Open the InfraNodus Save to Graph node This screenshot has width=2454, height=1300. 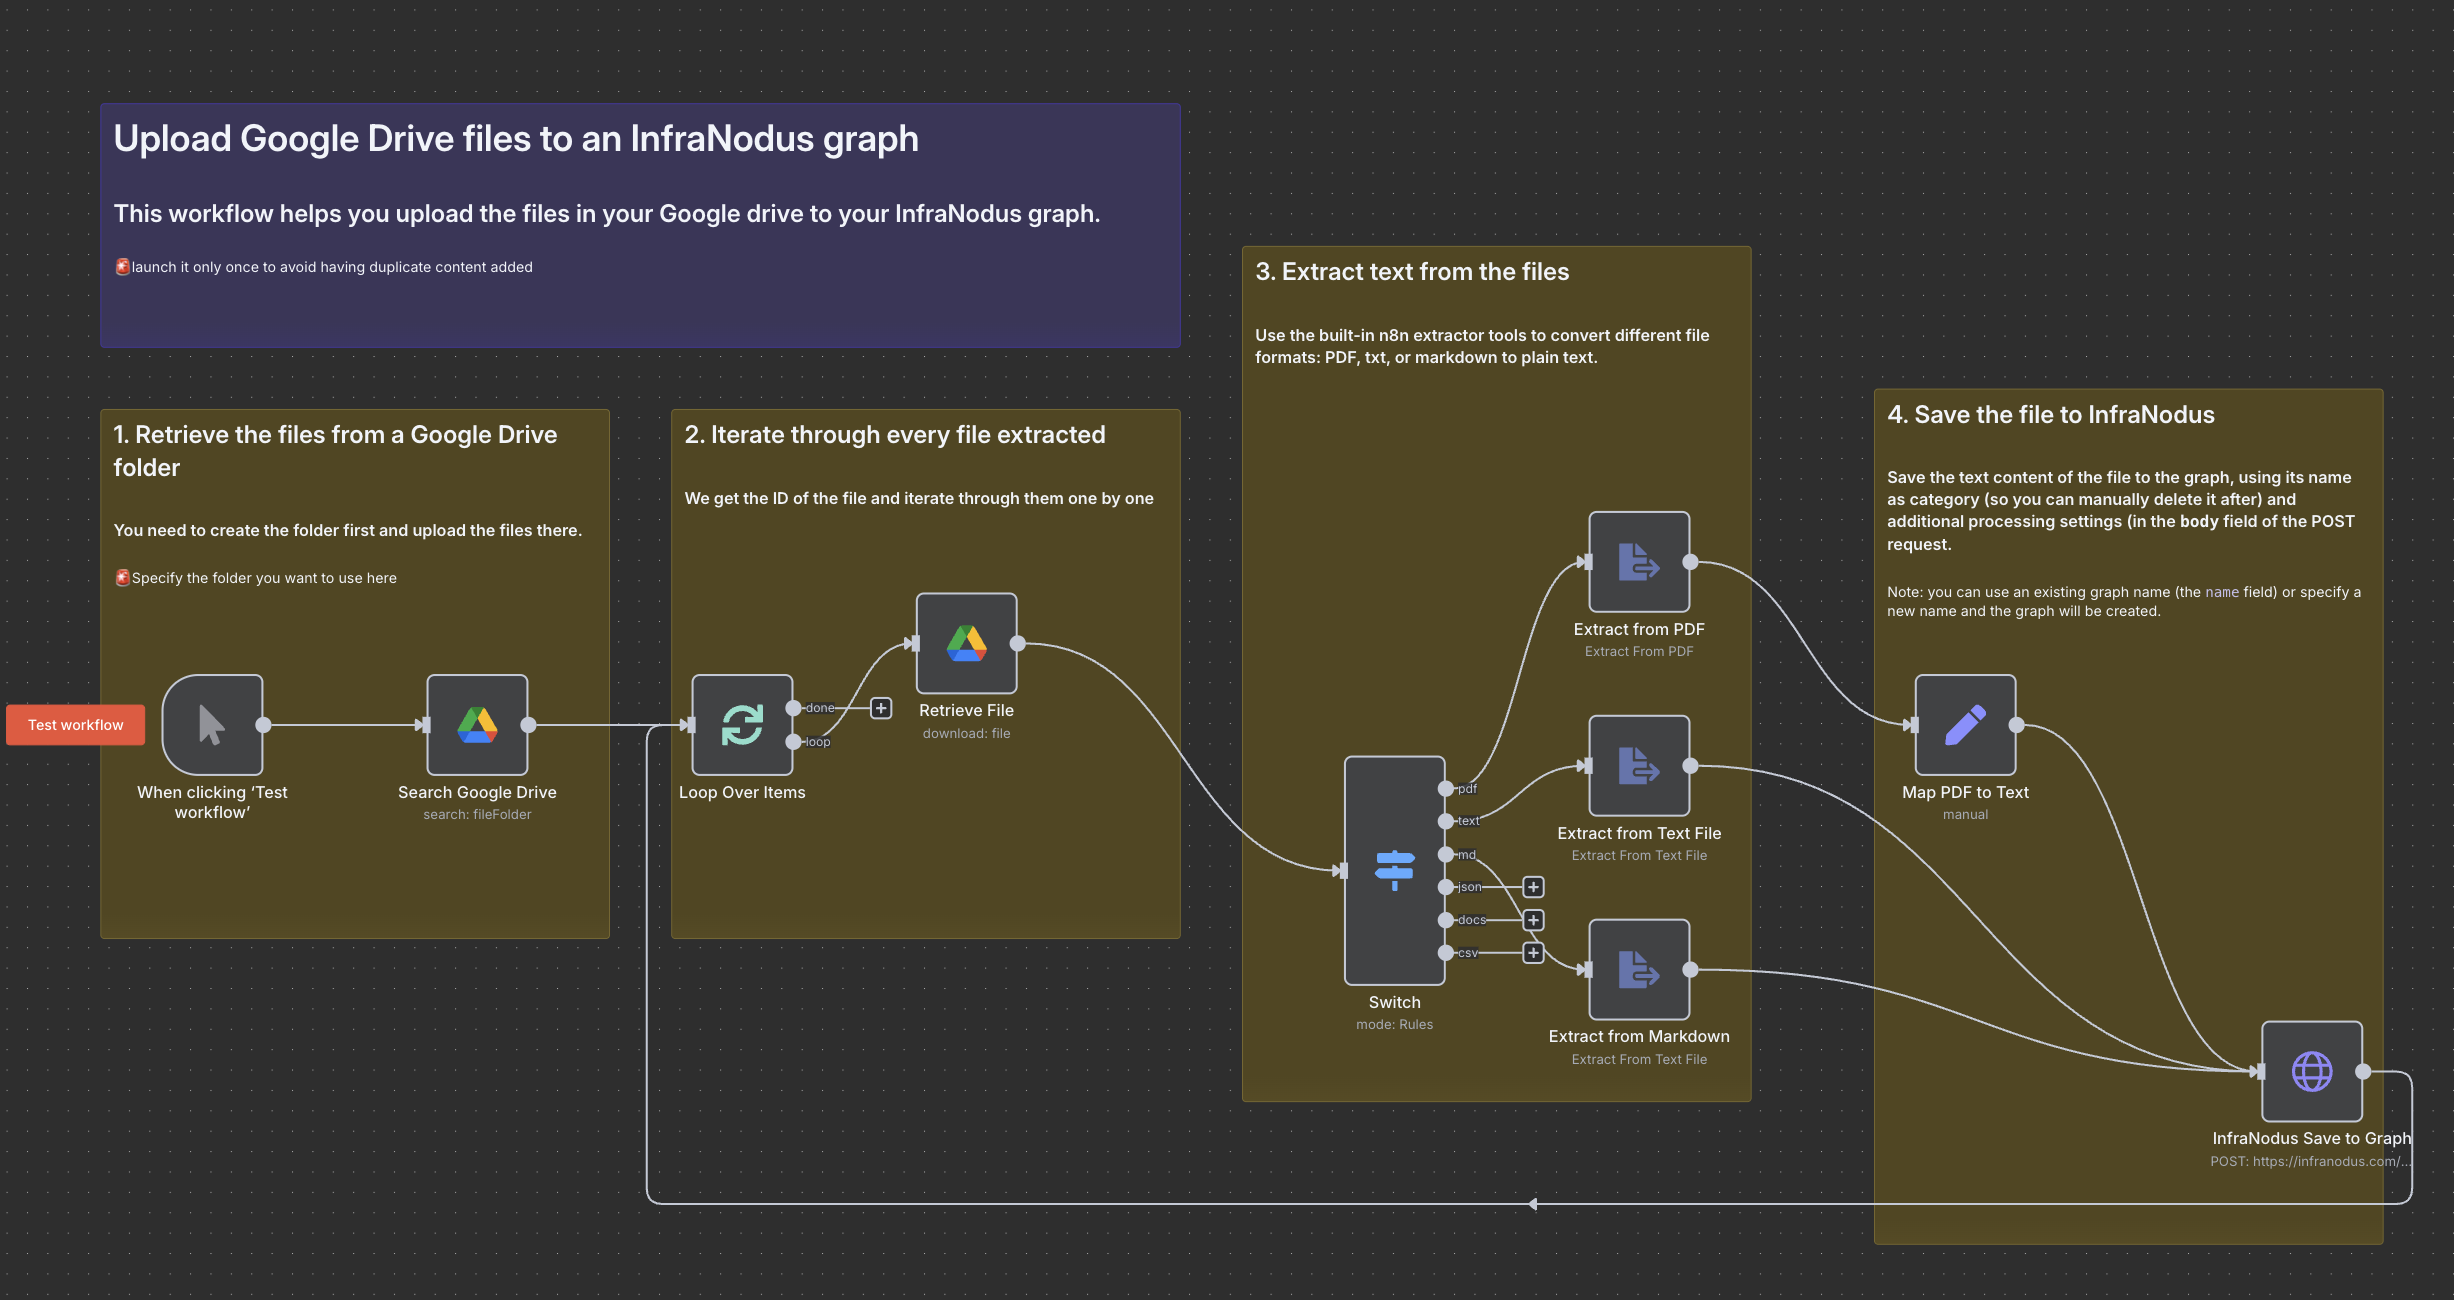click(2312, 1071)
